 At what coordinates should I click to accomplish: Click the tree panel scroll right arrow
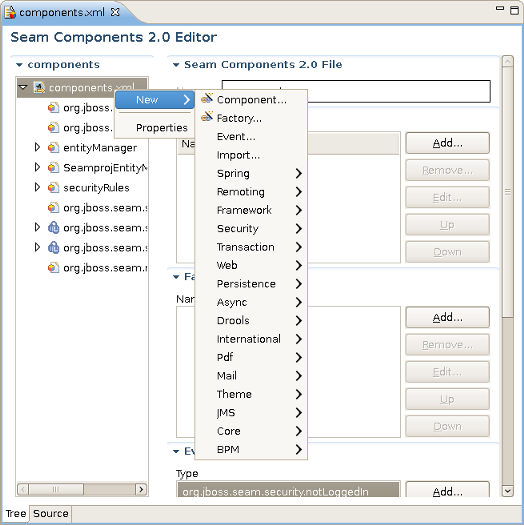[x=141, y=490]
